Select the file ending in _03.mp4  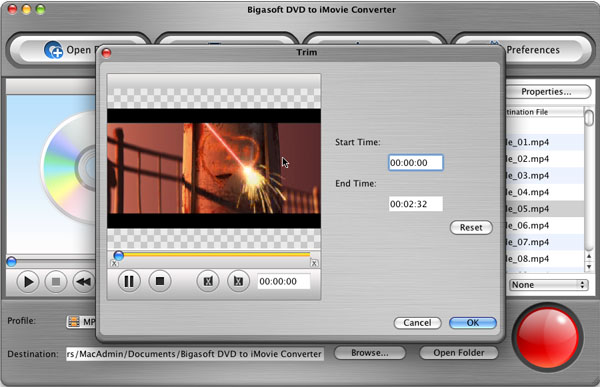pyautogui.click(x=545, y=176)
